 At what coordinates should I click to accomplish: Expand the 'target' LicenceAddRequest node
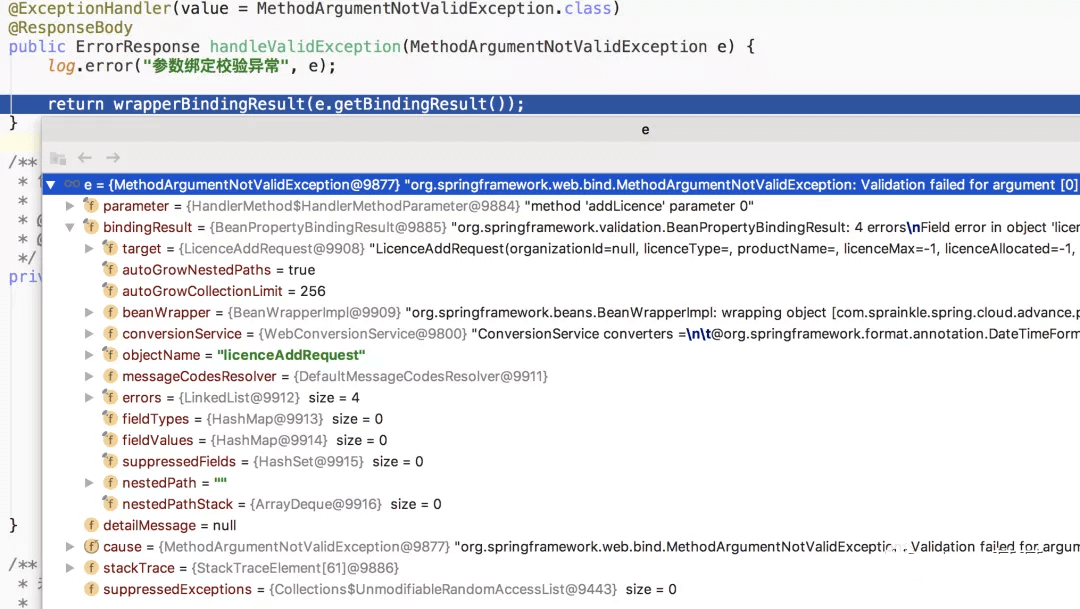point(89,249)
